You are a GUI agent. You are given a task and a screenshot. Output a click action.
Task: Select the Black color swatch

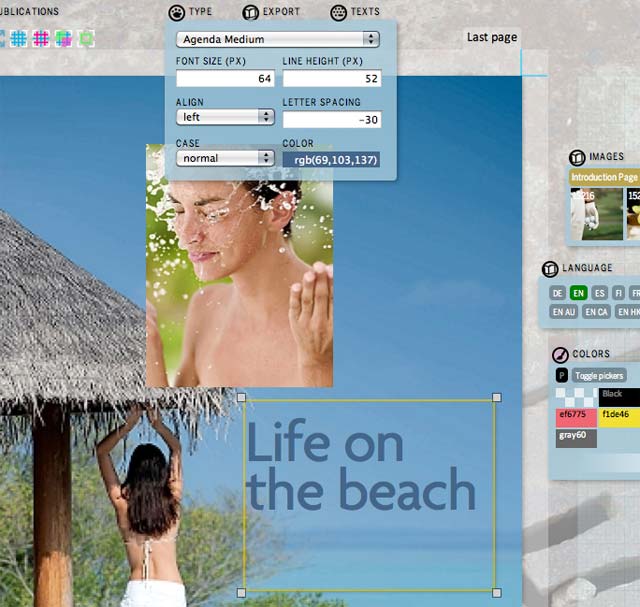[619, 397]
